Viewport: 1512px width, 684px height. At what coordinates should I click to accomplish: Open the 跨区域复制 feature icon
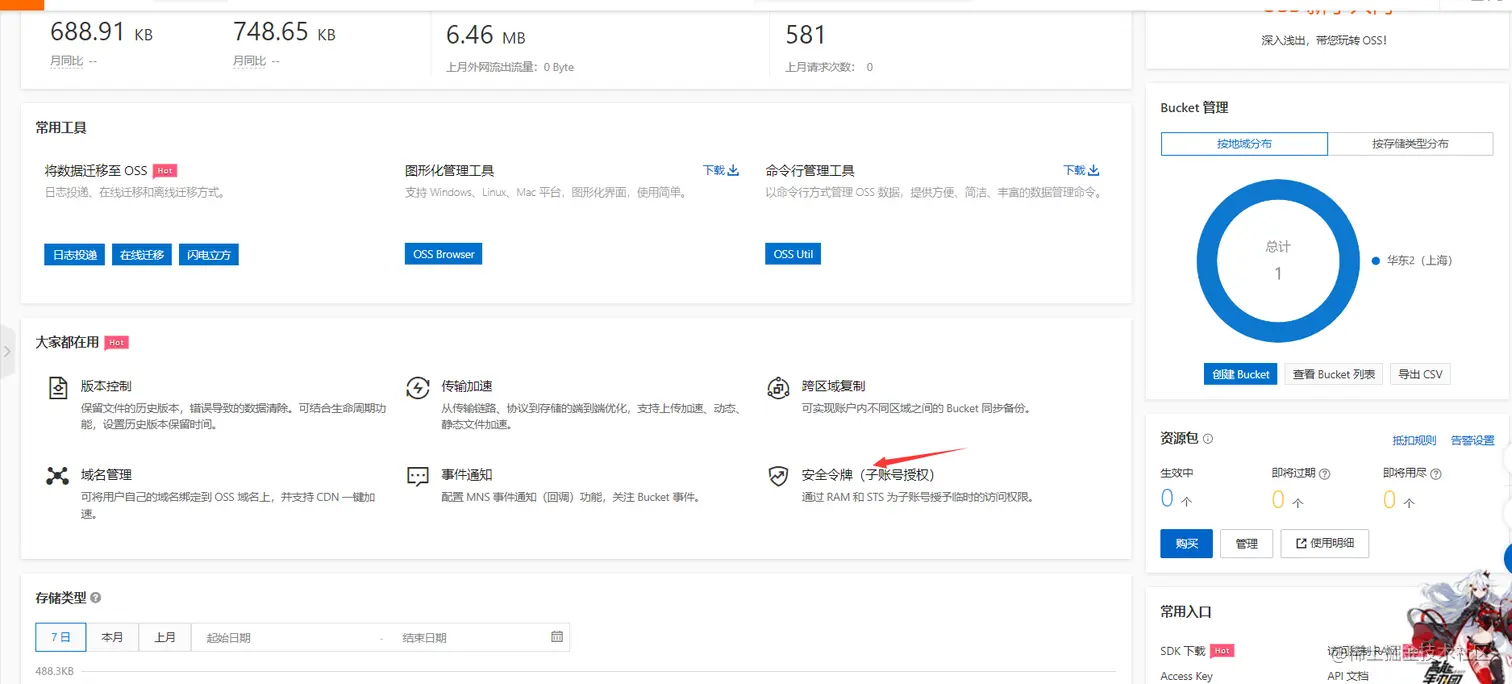click(778, 387)
